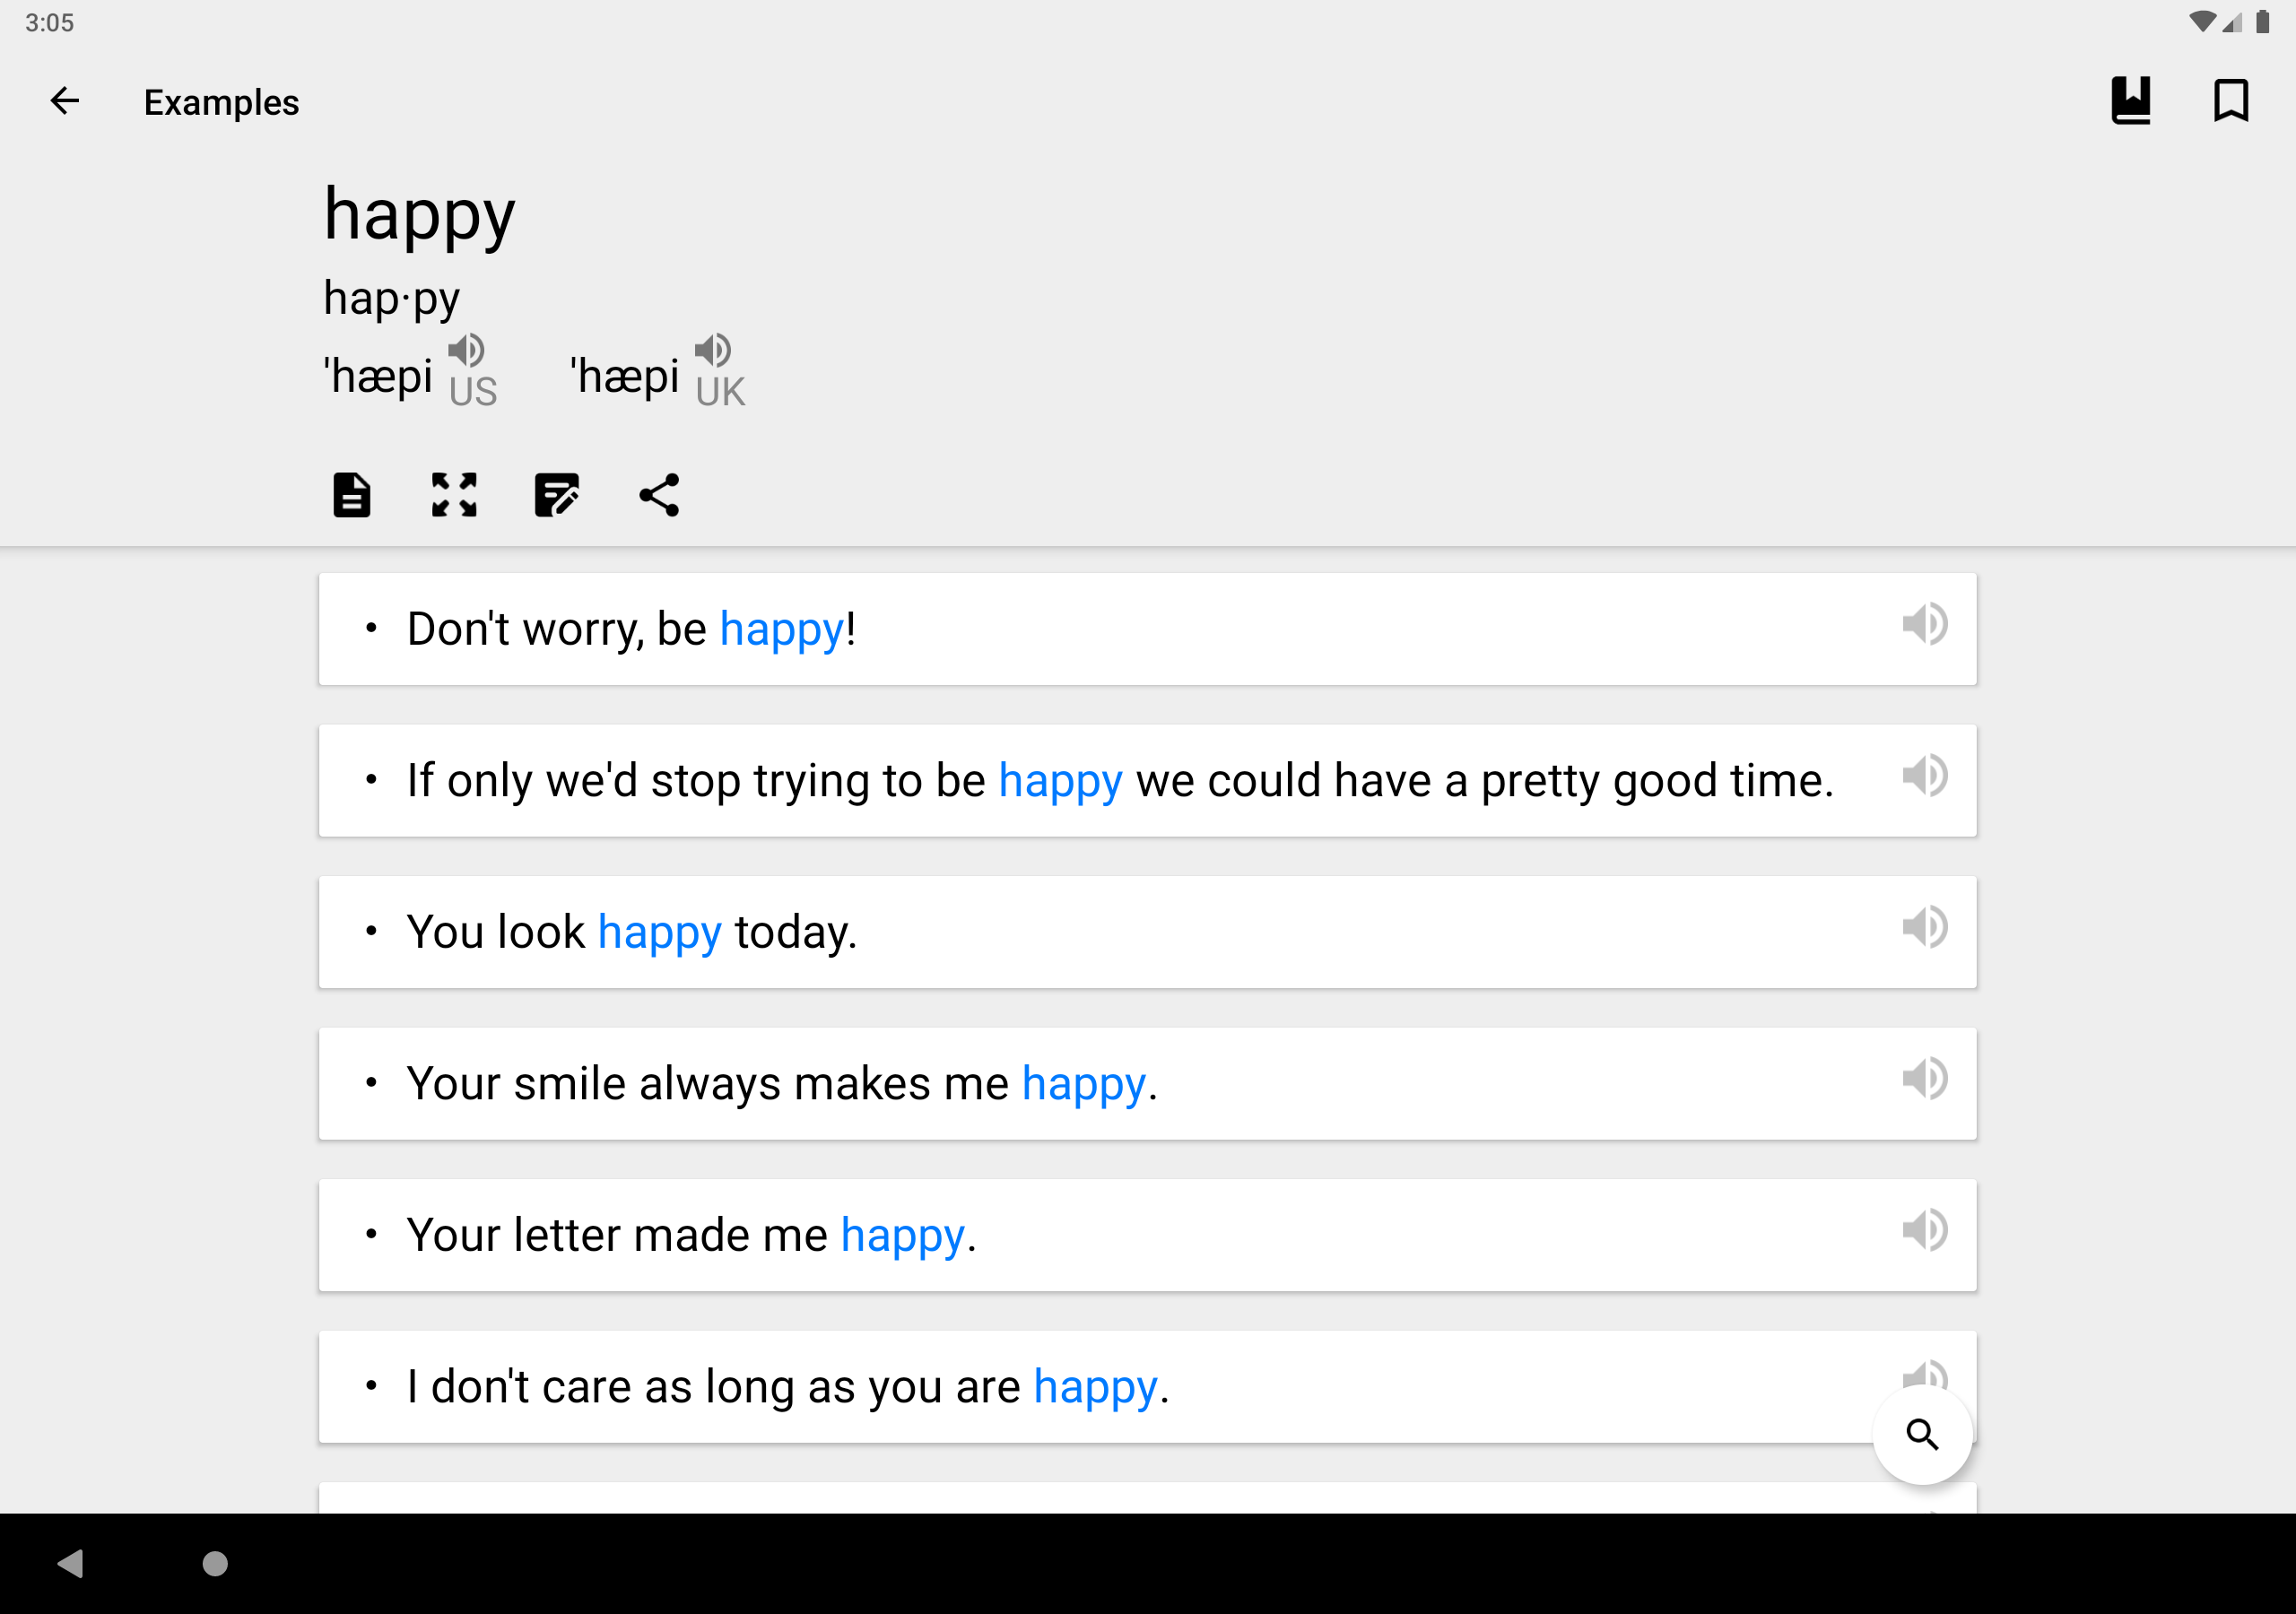Select "Your smile always makes me happy." sentence
2296x1614 pixels.
[1147, 1084]
